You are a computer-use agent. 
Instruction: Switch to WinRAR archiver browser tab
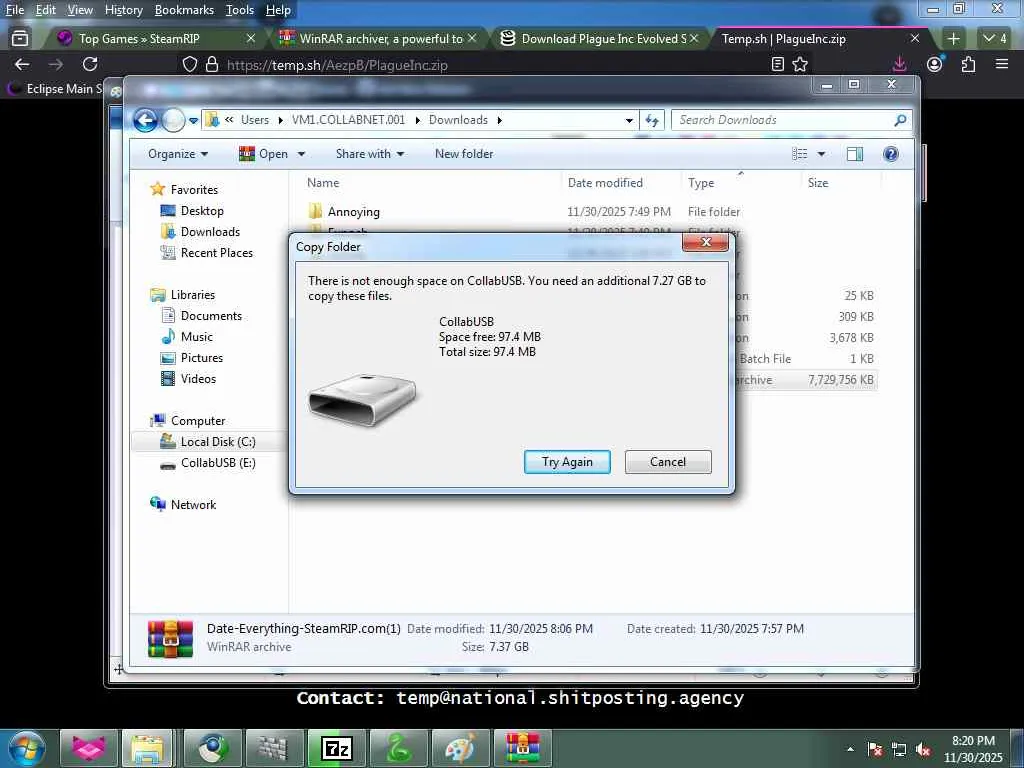[381, 39]
